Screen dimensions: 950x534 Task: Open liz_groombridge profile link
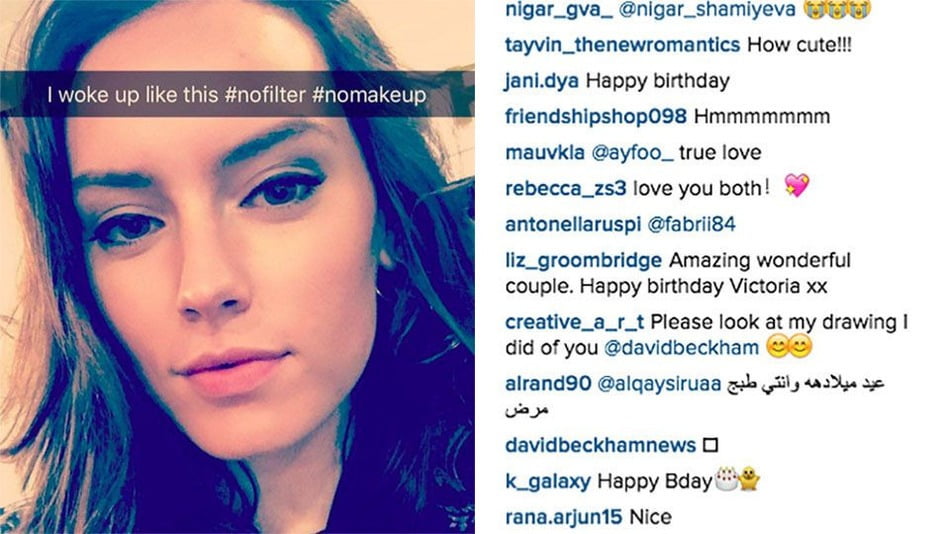pyautogui.click(x=583, y=261)
